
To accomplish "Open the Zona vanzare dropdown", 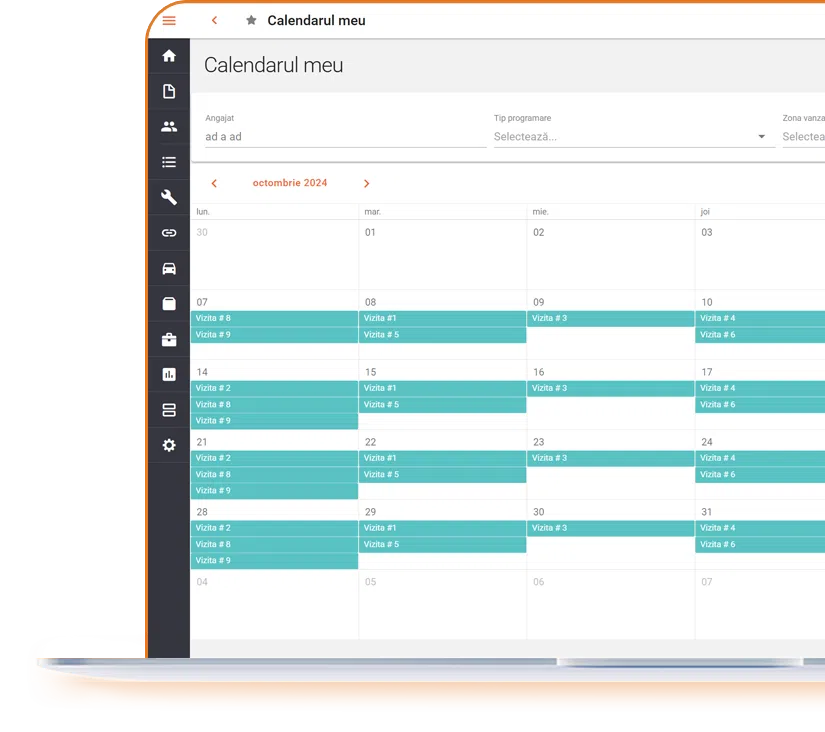I will coord(803,137).
